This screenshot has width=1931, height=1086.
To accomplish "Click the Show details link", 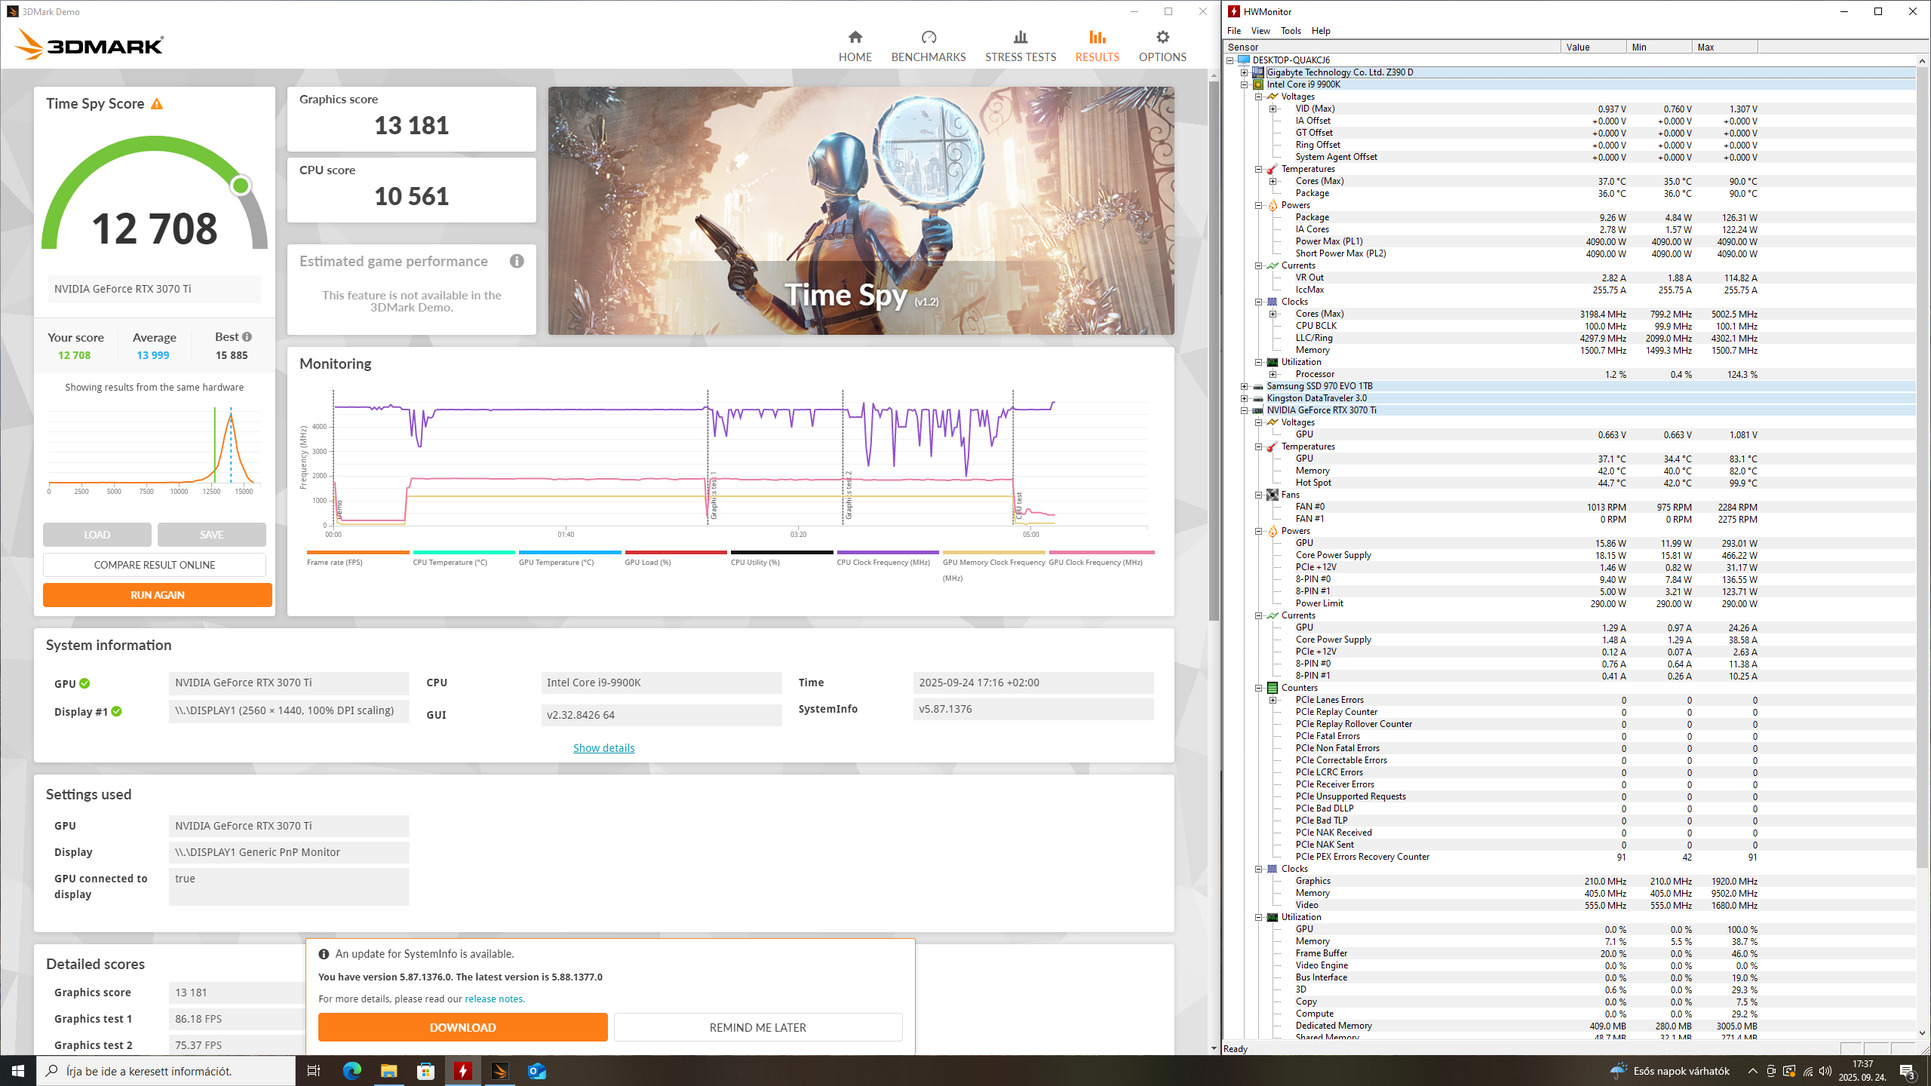I will pos(603,748).
